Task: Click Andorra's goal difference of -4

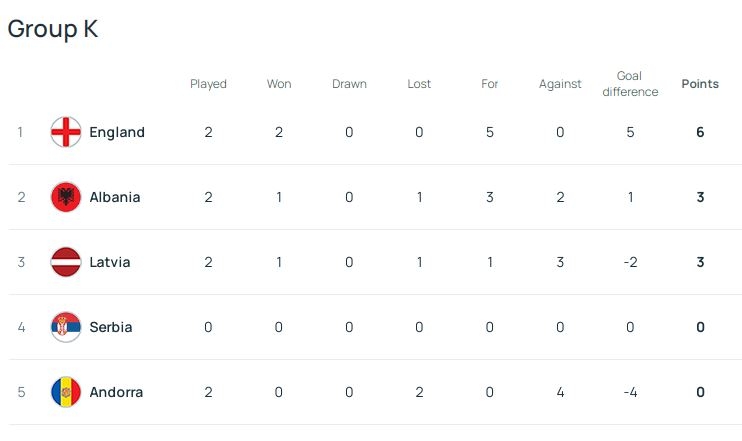Action: click(x=630, y=392)
